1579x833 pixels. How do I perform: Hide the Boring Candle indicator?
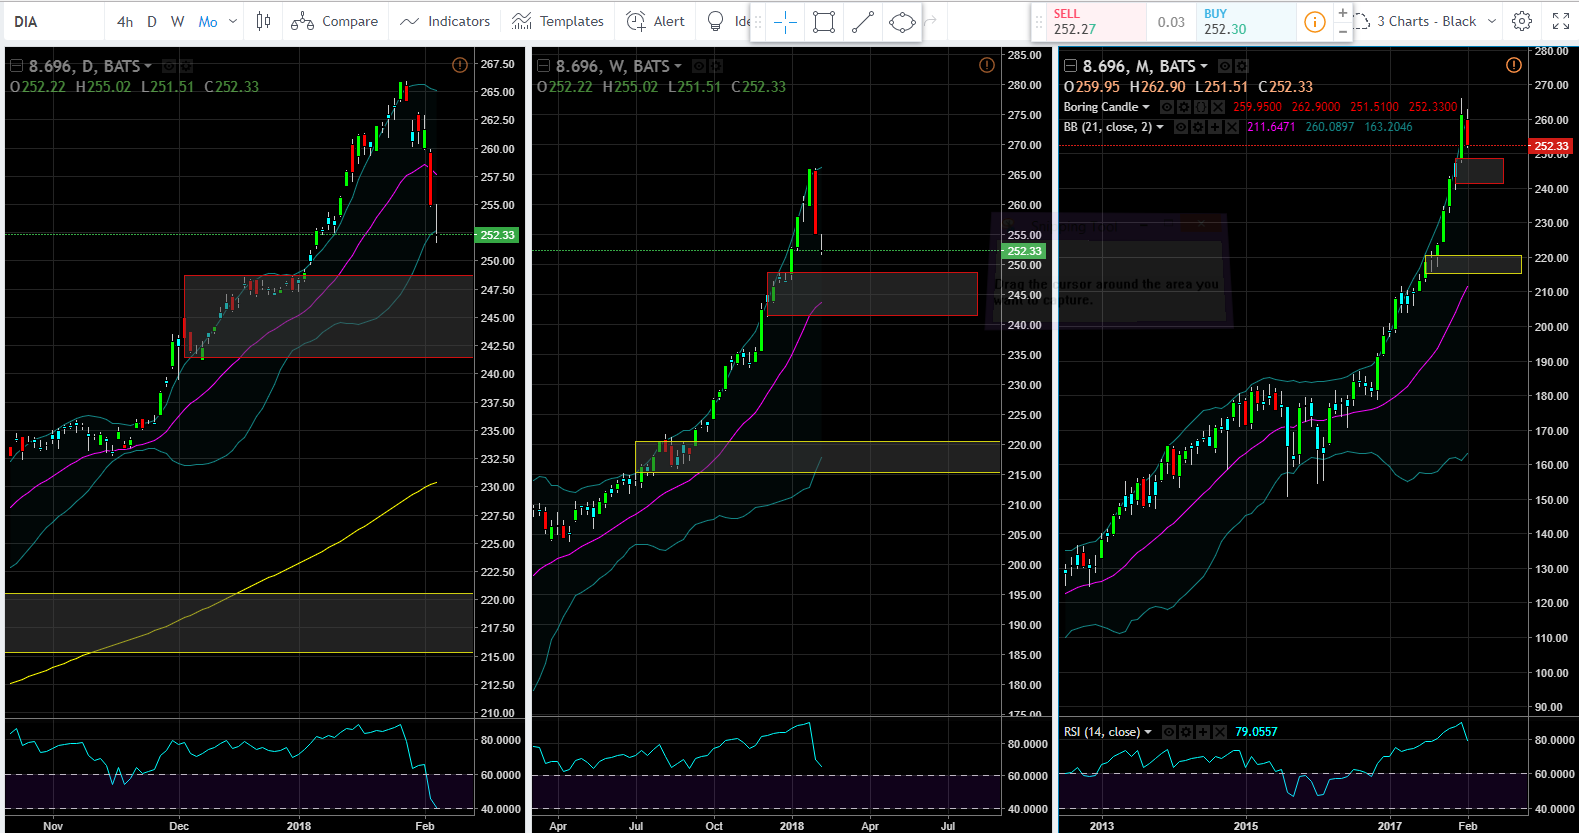(x=1167, y=107)
